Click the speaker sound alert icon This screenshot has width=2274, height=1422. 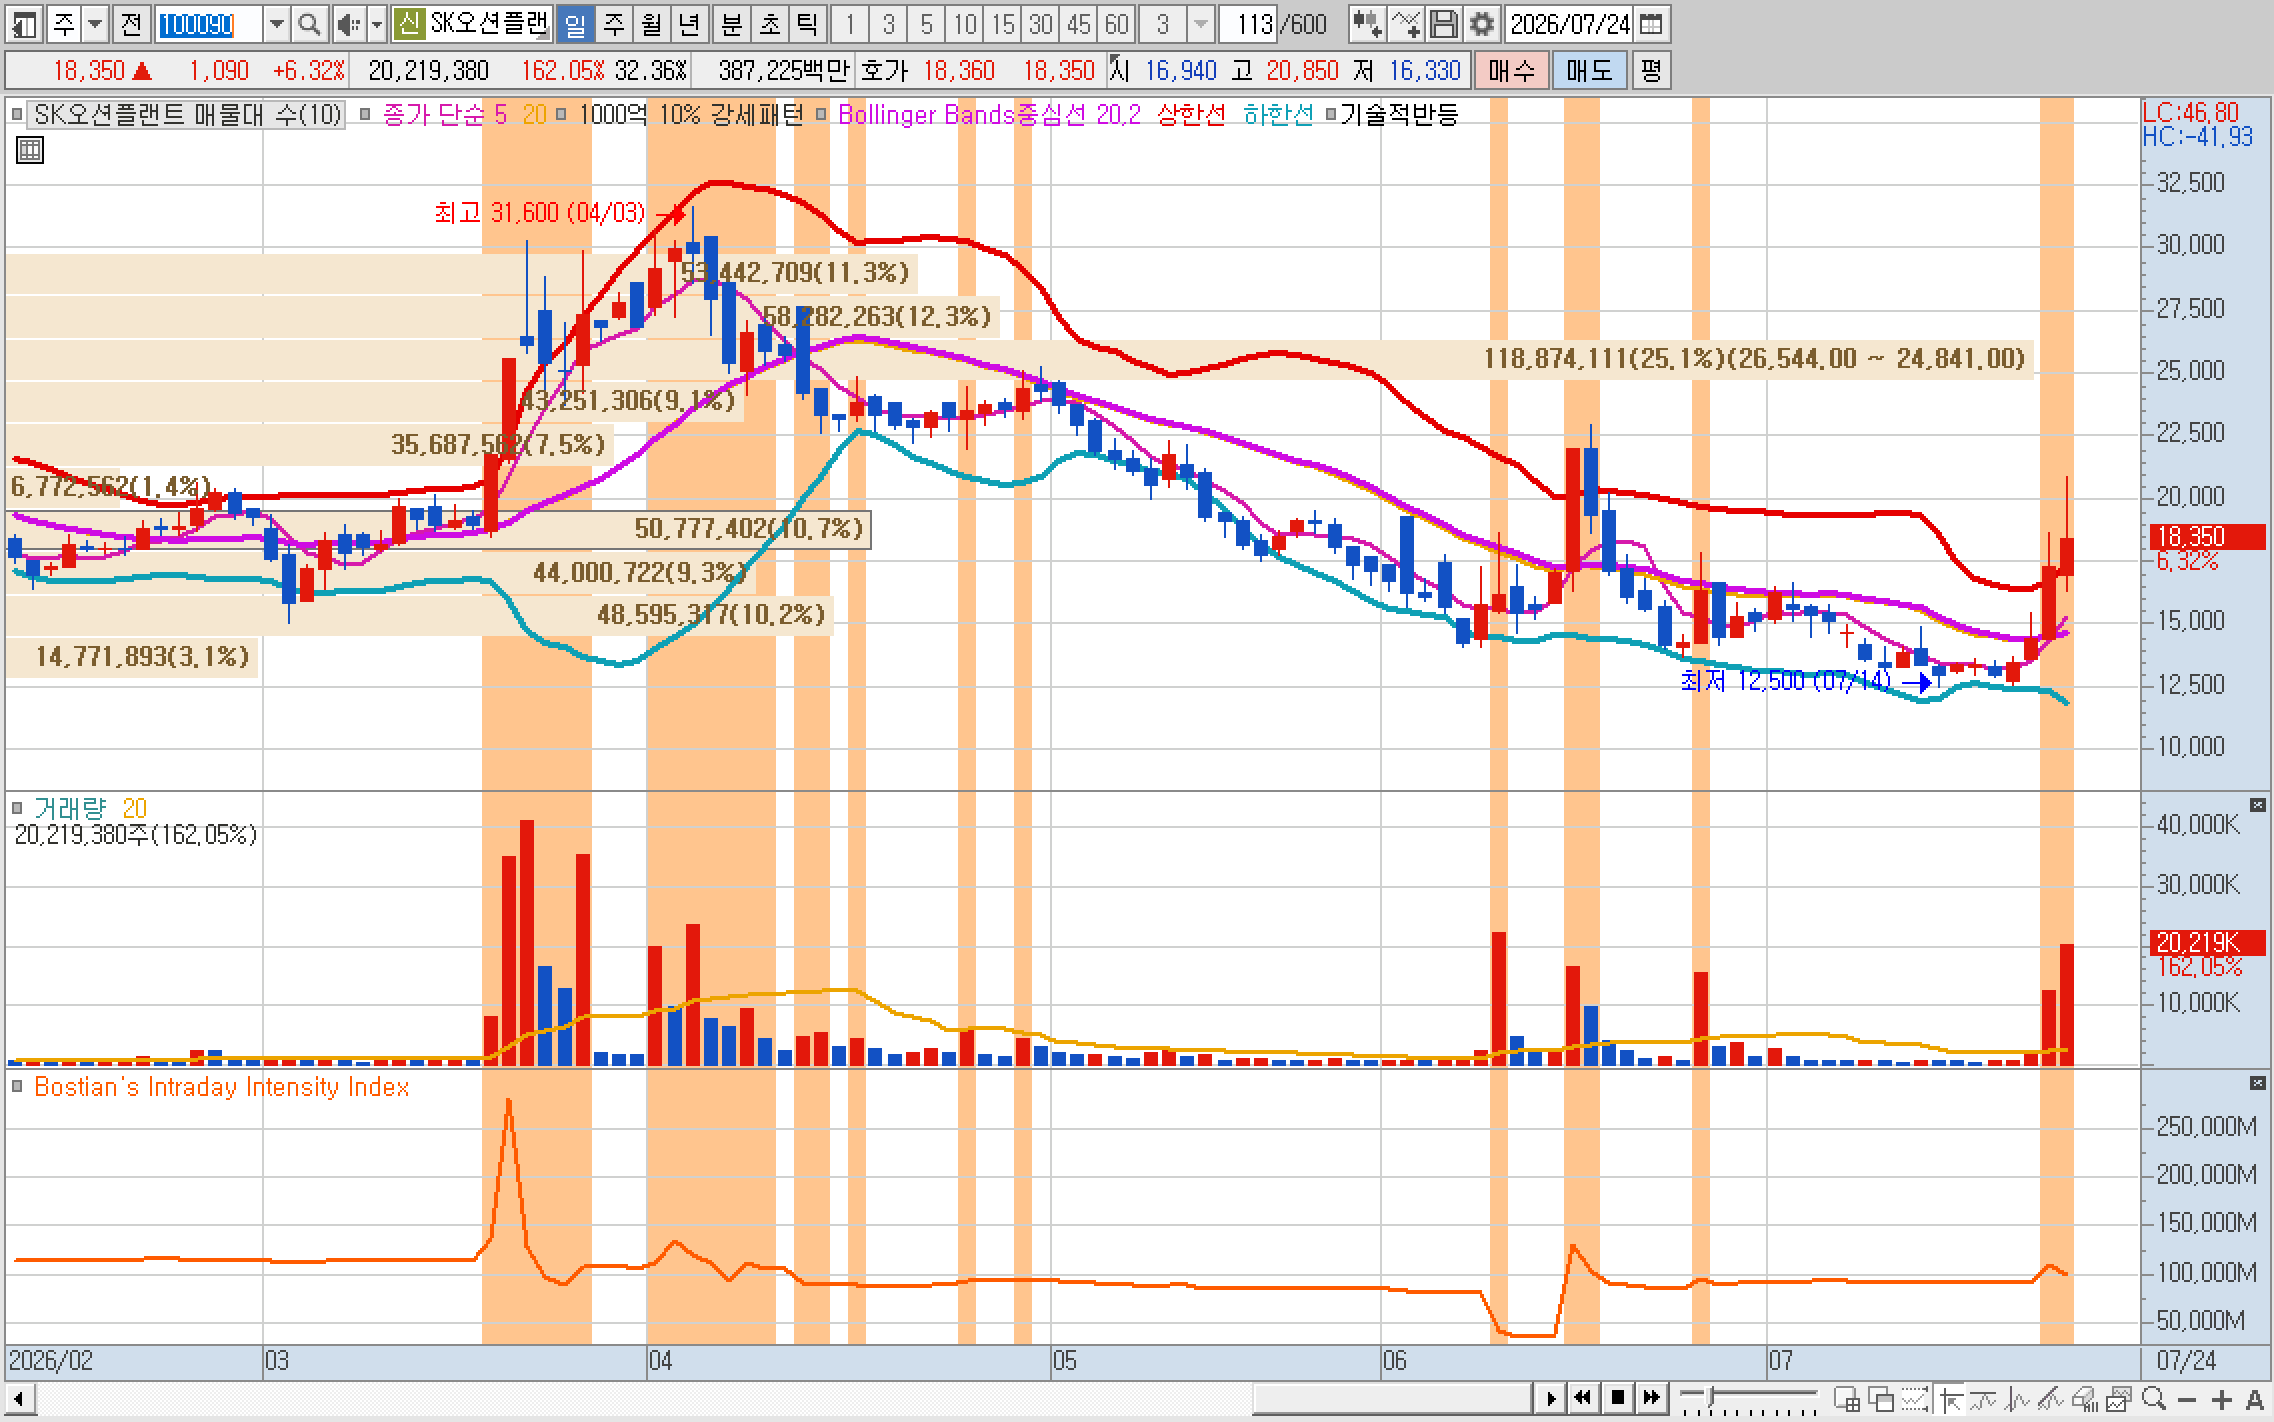point(348,24)
